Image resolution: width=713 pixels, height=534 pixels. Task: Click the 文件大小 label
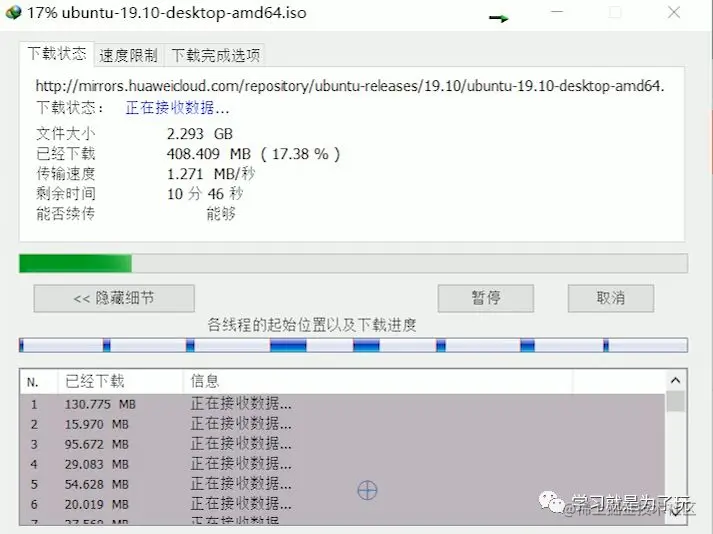66,134
